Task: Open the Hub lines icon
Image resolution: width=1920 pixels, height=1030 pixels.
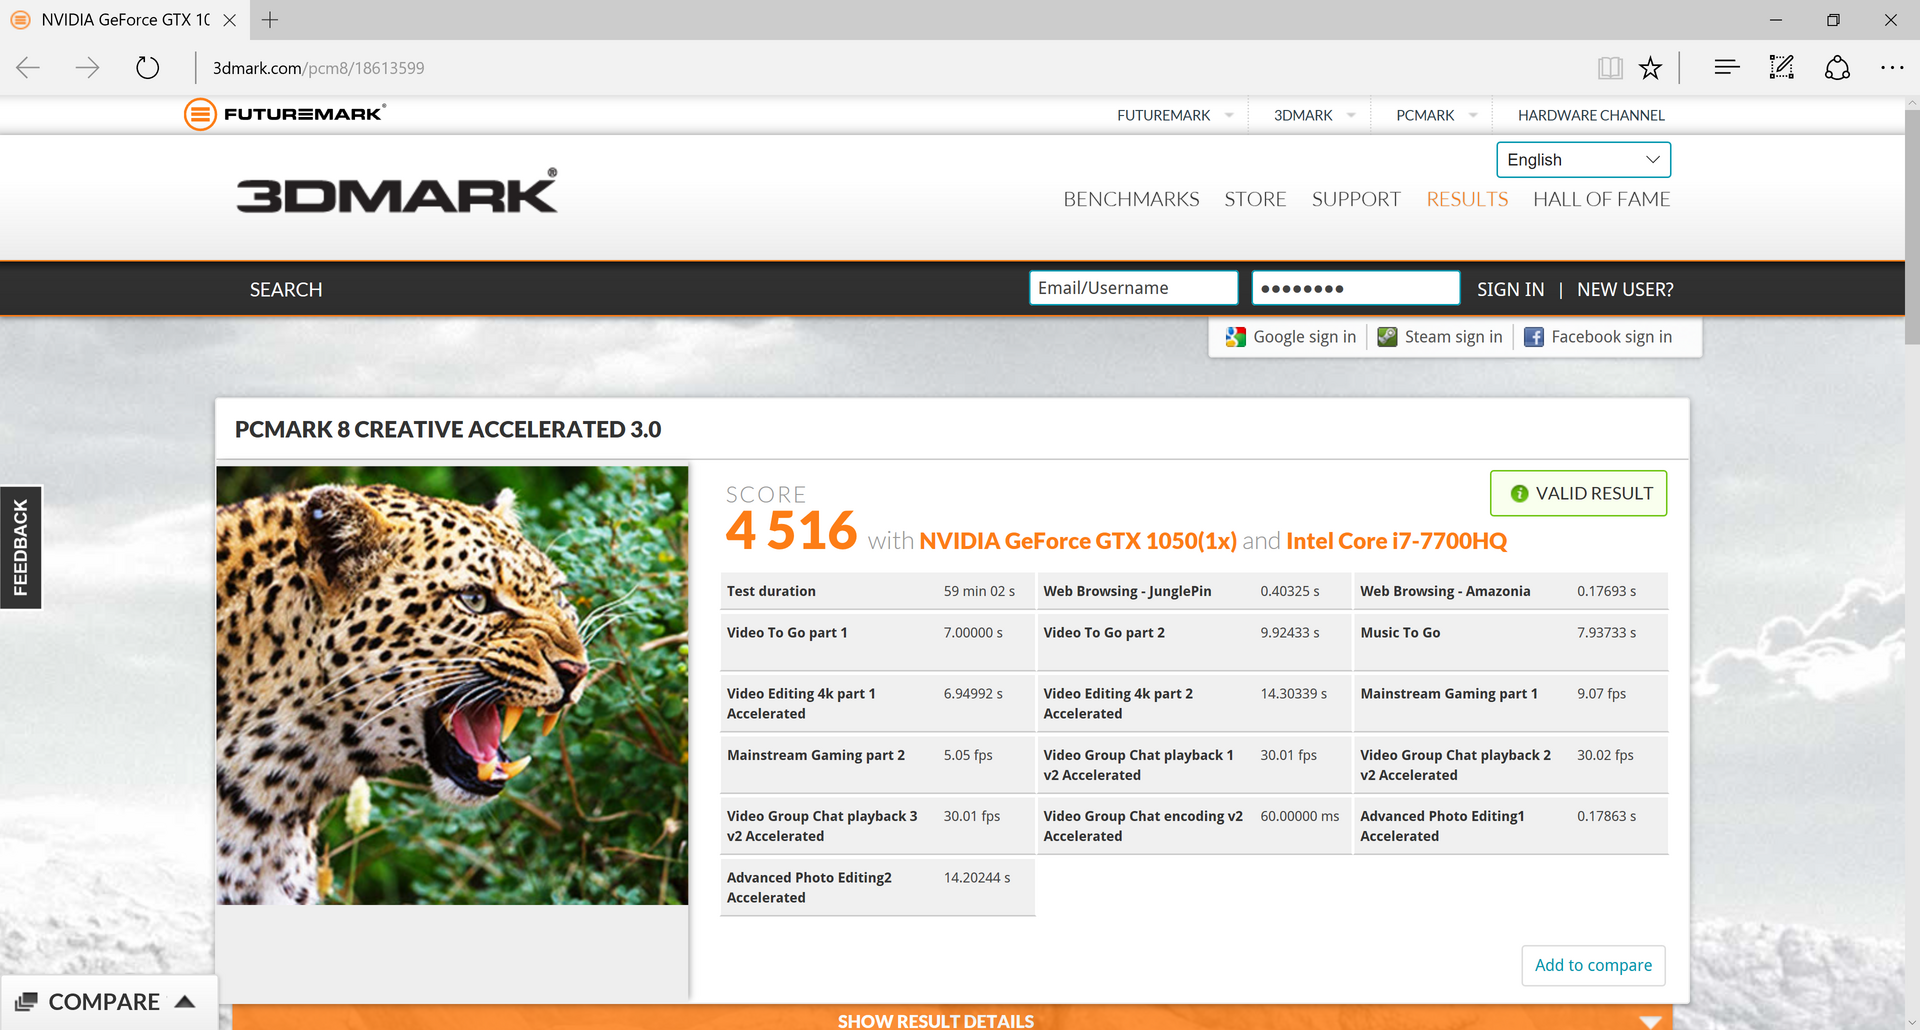Action: click(1726, 68)
